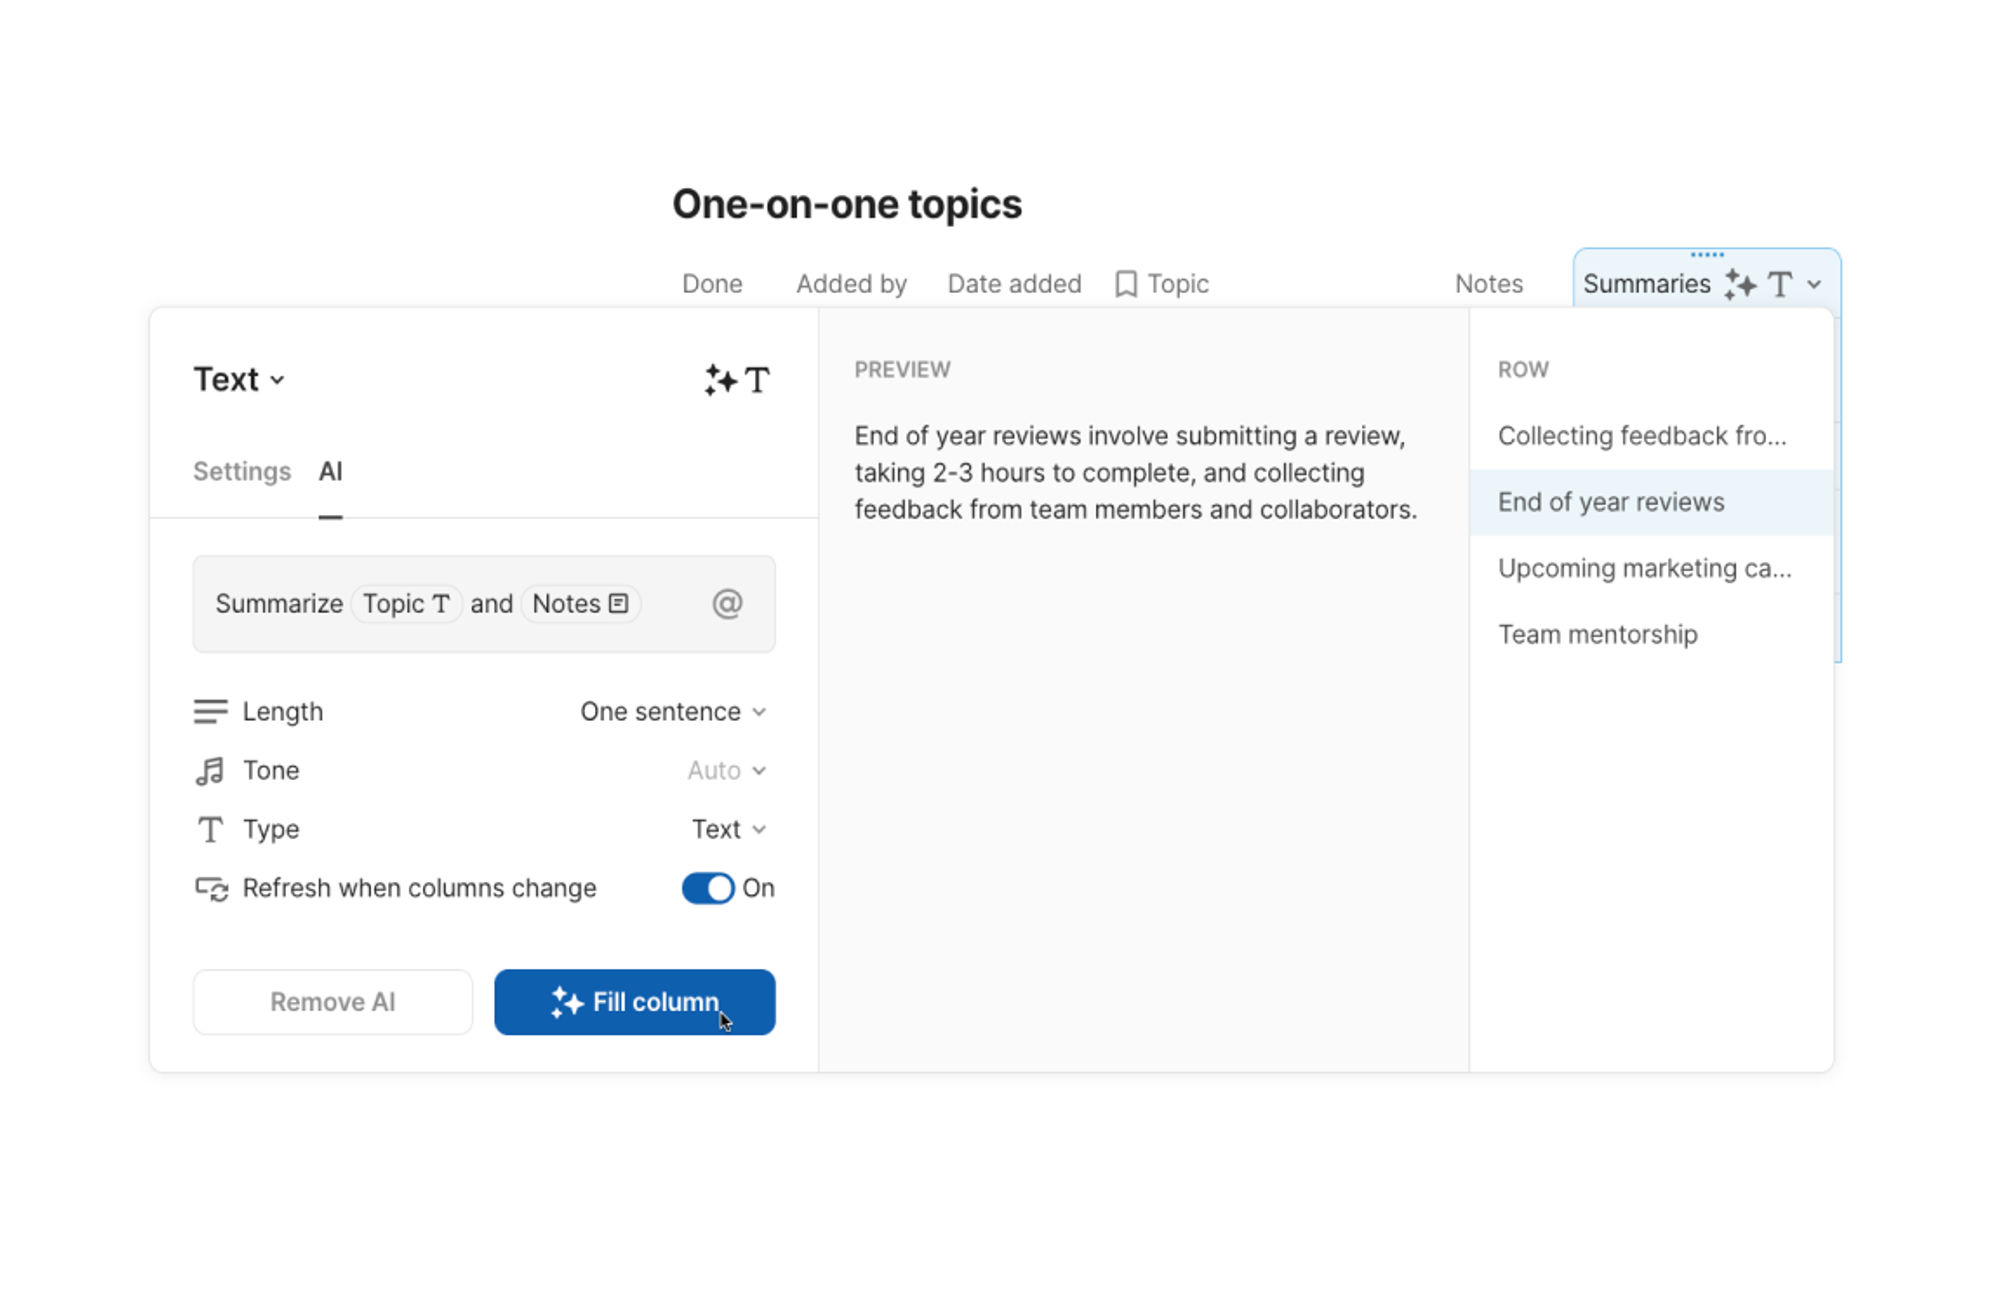This screenshot has height=1304, width=2000.
Task: Open the Length One sentence dropdown
Action: click(x=673, y=712)
